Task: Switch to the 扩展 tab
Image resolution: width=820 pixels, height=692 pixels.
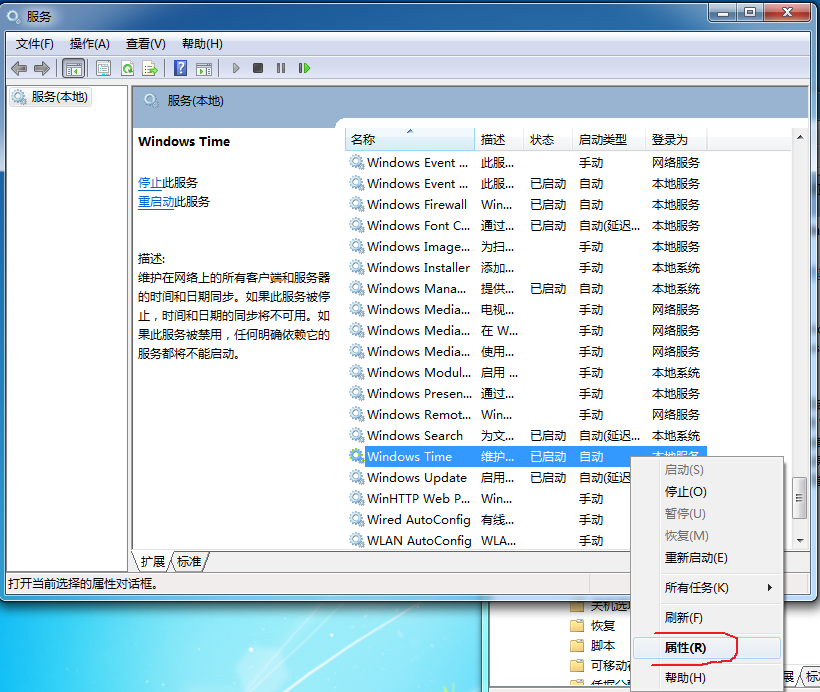Action: point(152,562)
